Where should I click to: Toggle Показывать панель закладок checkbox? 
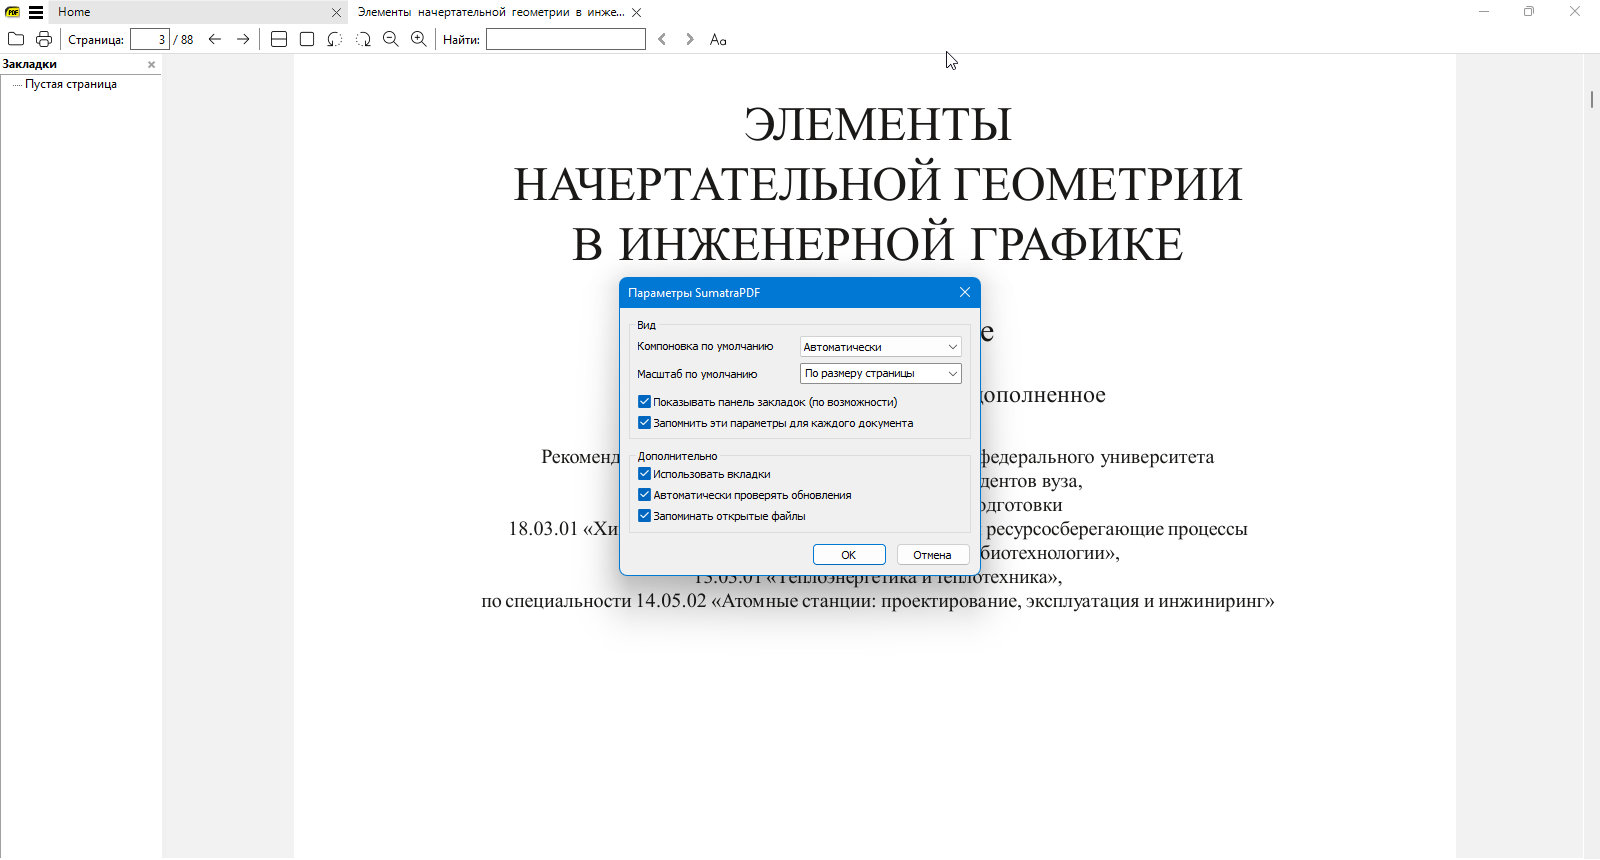tap(644, 402)
